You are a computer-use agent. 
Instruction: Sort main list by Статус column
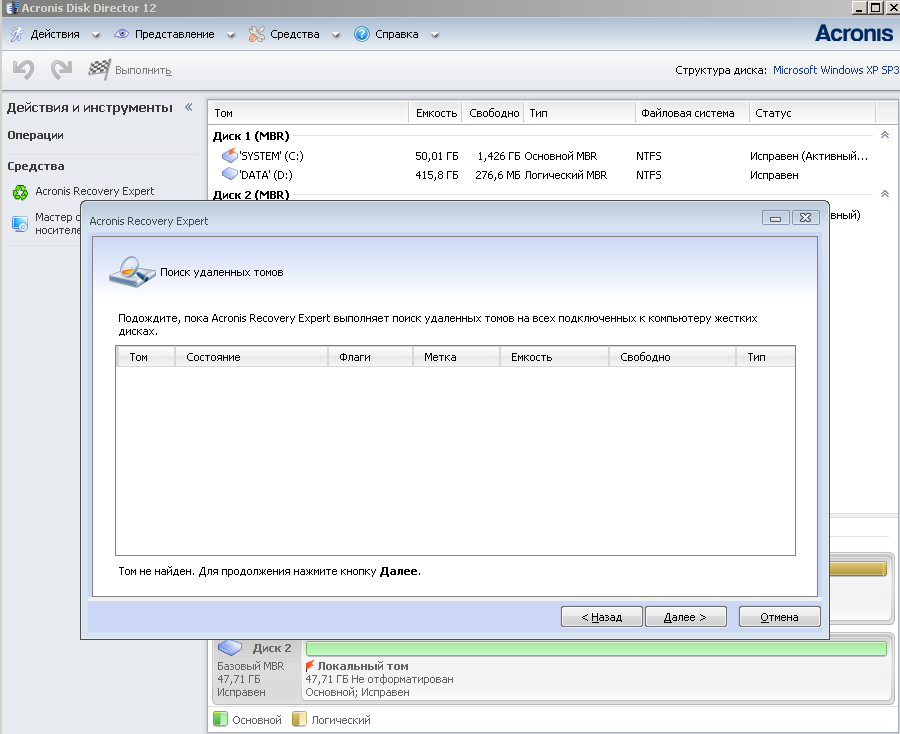pyautogui.click(x=812, y=113)
